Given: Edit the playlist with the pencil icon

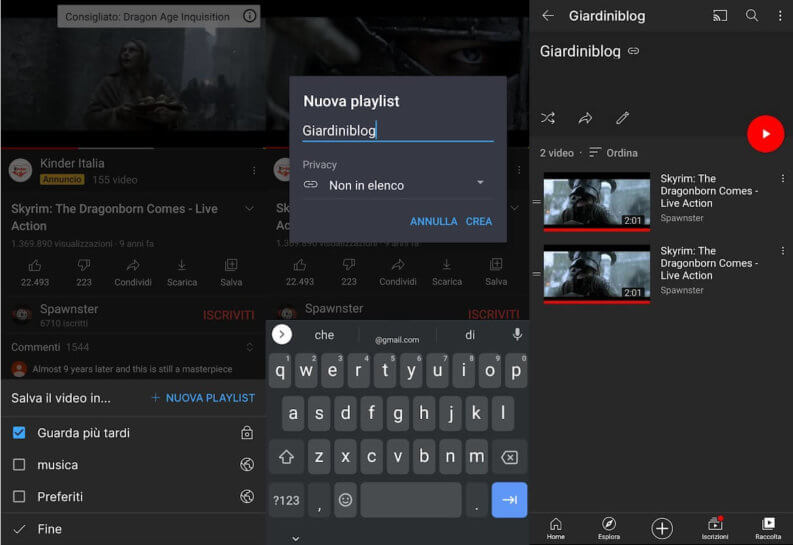Looking at the screenshot, I should point(622,118).
